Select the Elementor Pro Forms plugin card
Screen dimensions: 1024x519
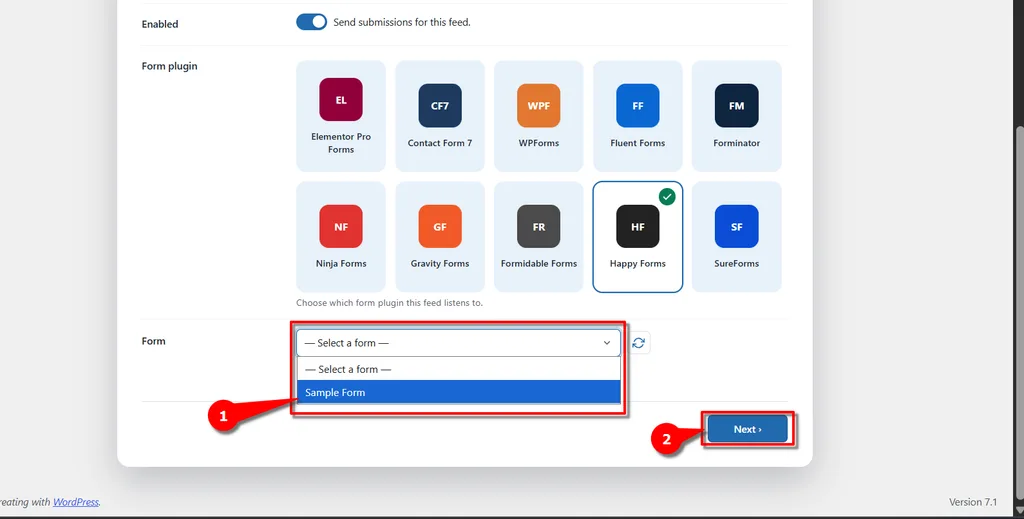click(341, 116)
